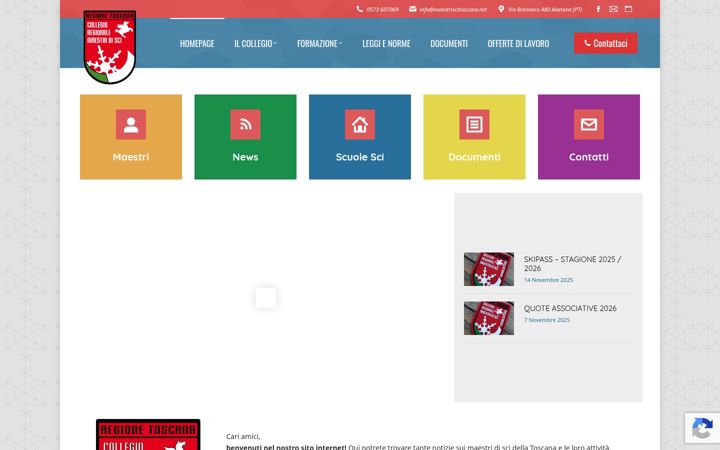Click the info@maestriscitoscana.net email address
Screen dimensions: 720x450
coord(453,9)
